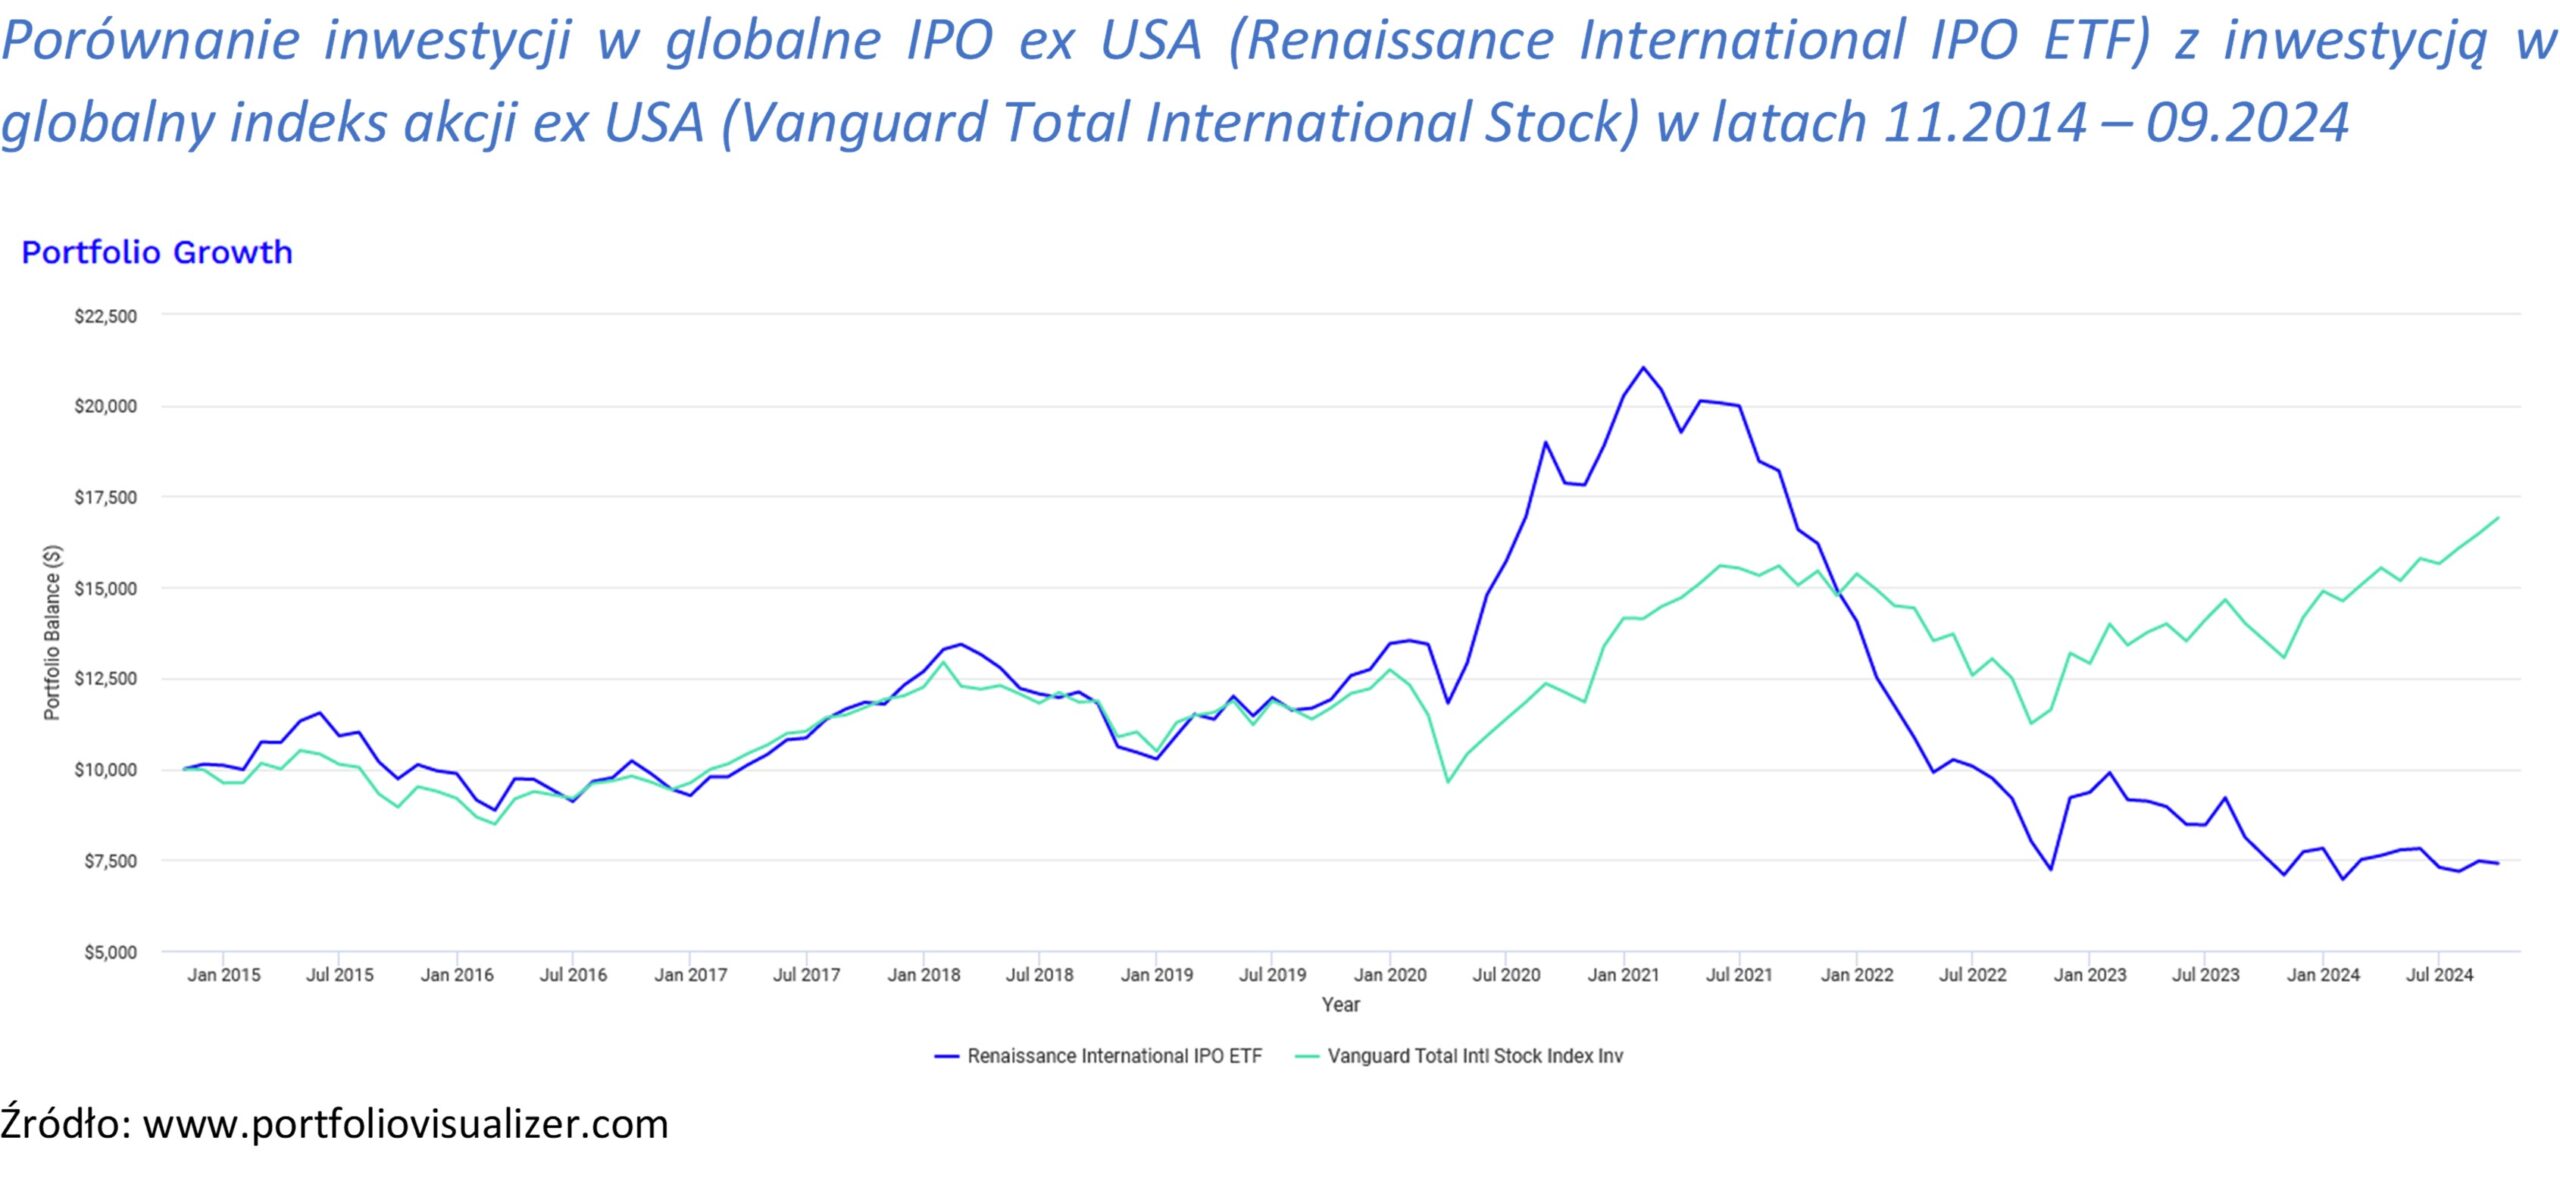
Task: Toggle Vanguard Total Intl Stock Index legend entry
Action: pyautogui.click(x=1474, y=1056)
